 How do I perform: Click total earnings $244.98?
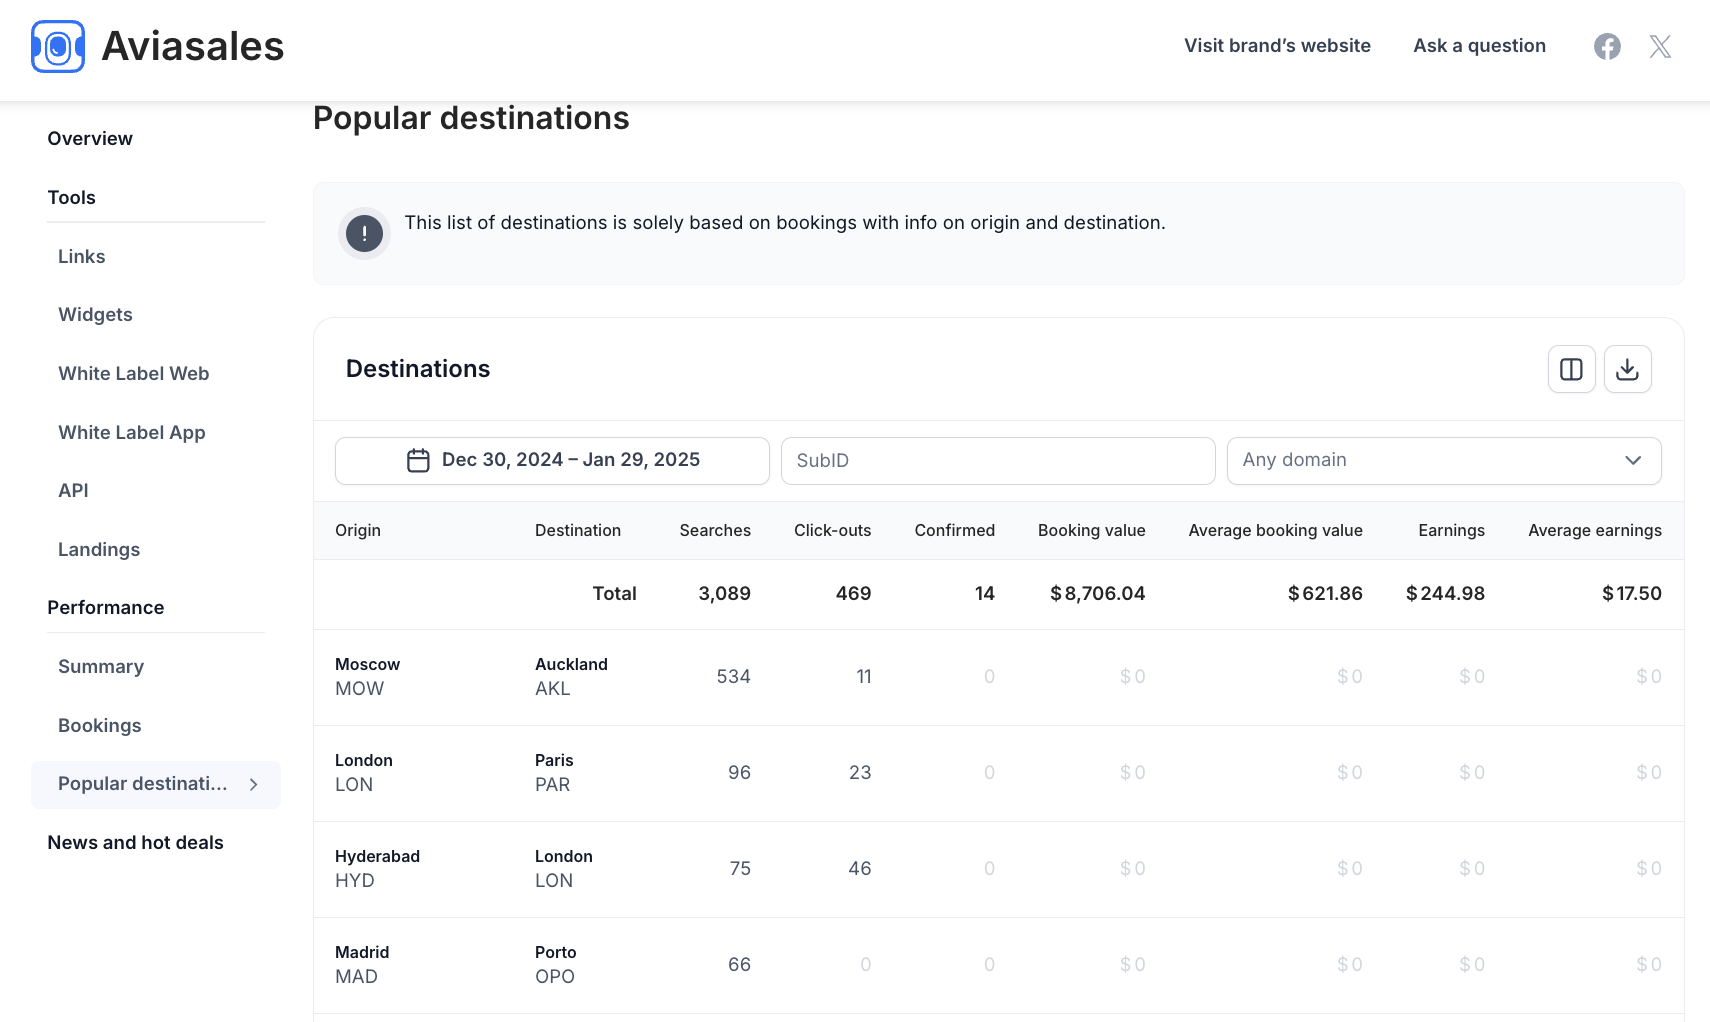point(1445,594)
